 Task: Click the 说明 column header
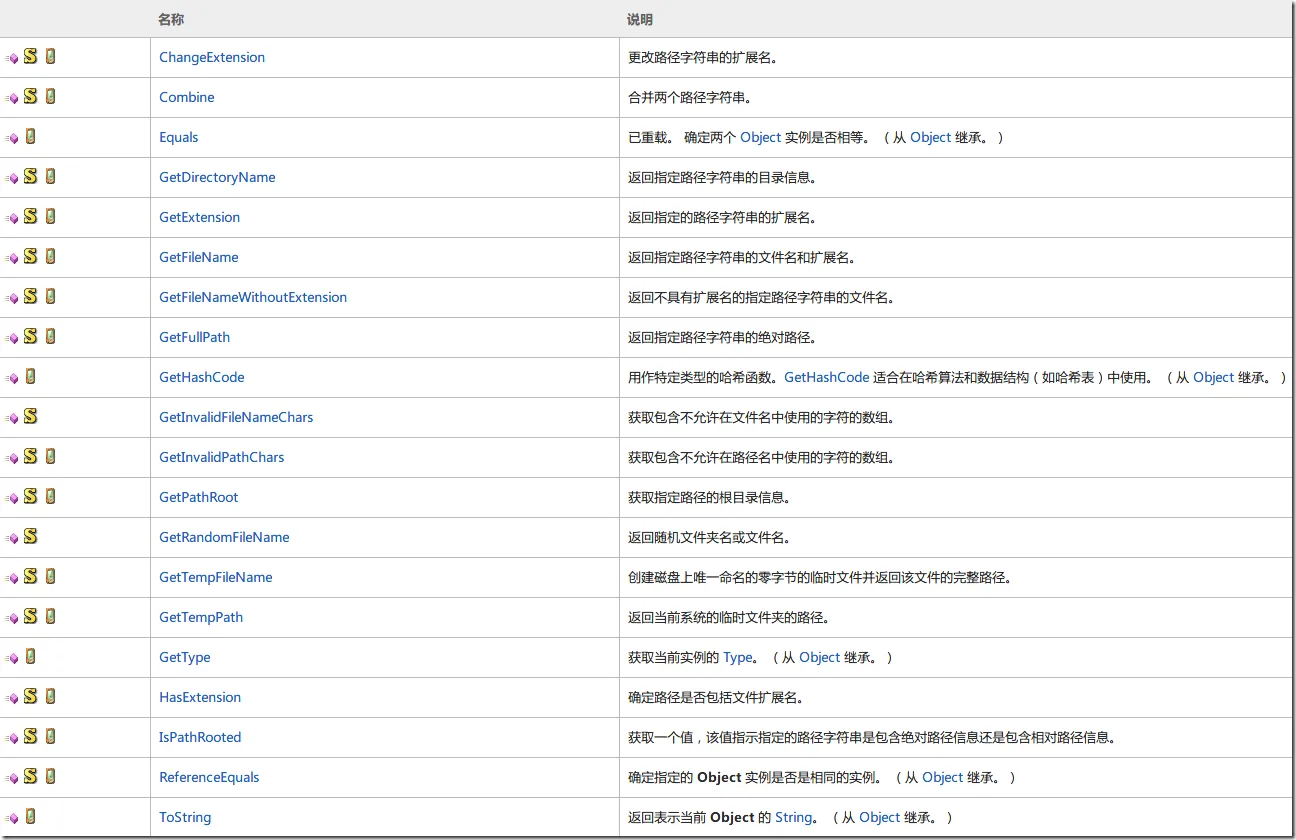640,19
